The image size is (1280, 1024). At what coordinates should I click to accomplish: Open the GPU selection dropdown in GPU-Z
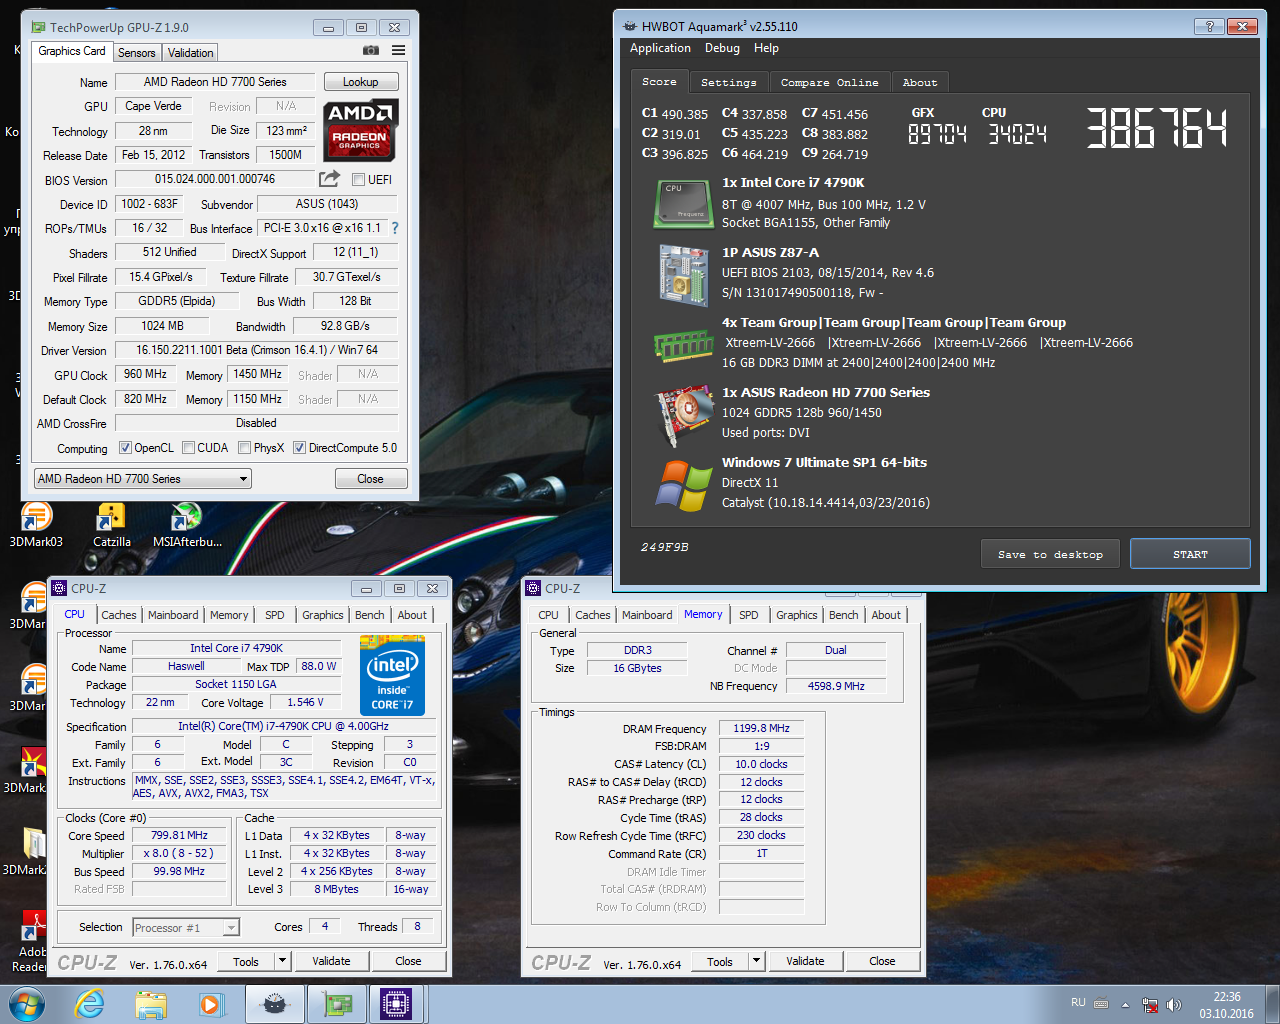click(x=142, y=479)
